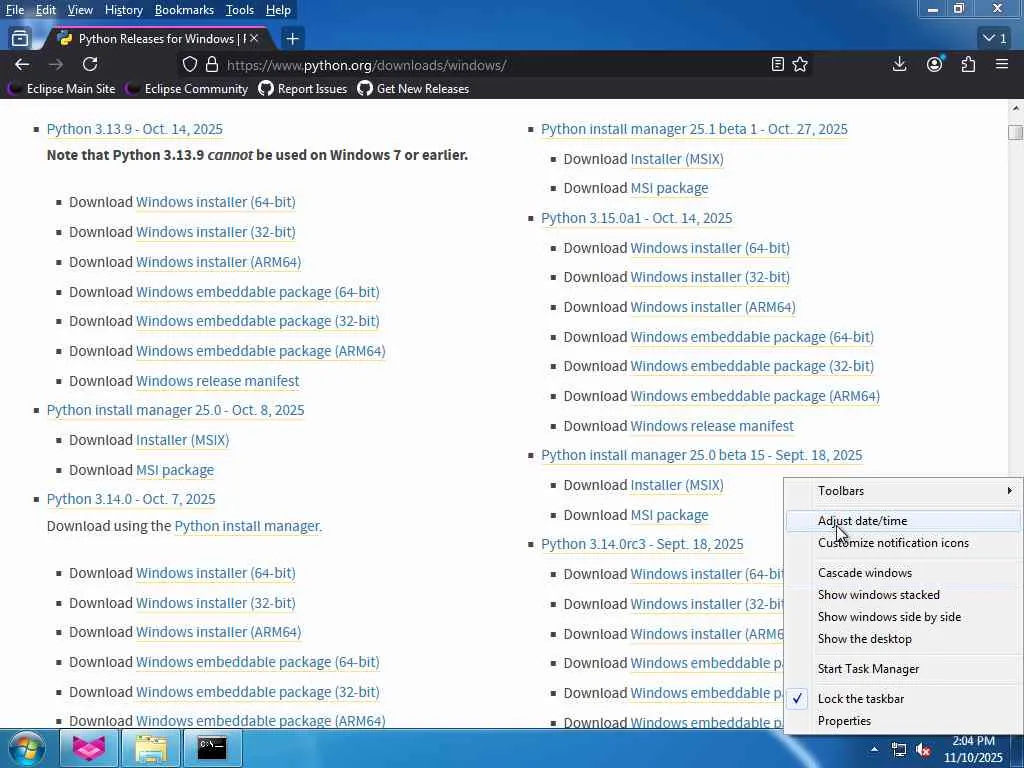
Task: Open Python 3.14.0rc3 - Sept. 18, 2025 link
Action: (x=642, y=544)
